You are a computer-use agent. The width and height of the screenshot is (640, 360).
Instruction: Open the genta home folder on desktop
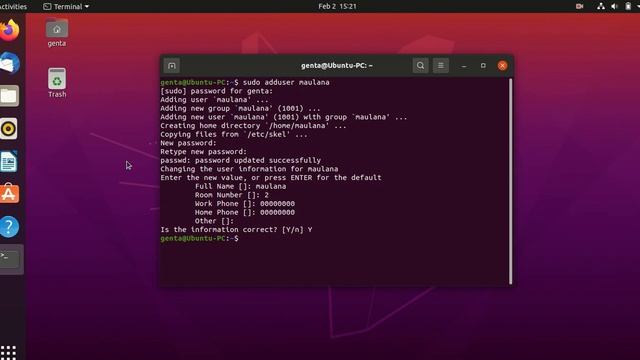coord(57,33)
